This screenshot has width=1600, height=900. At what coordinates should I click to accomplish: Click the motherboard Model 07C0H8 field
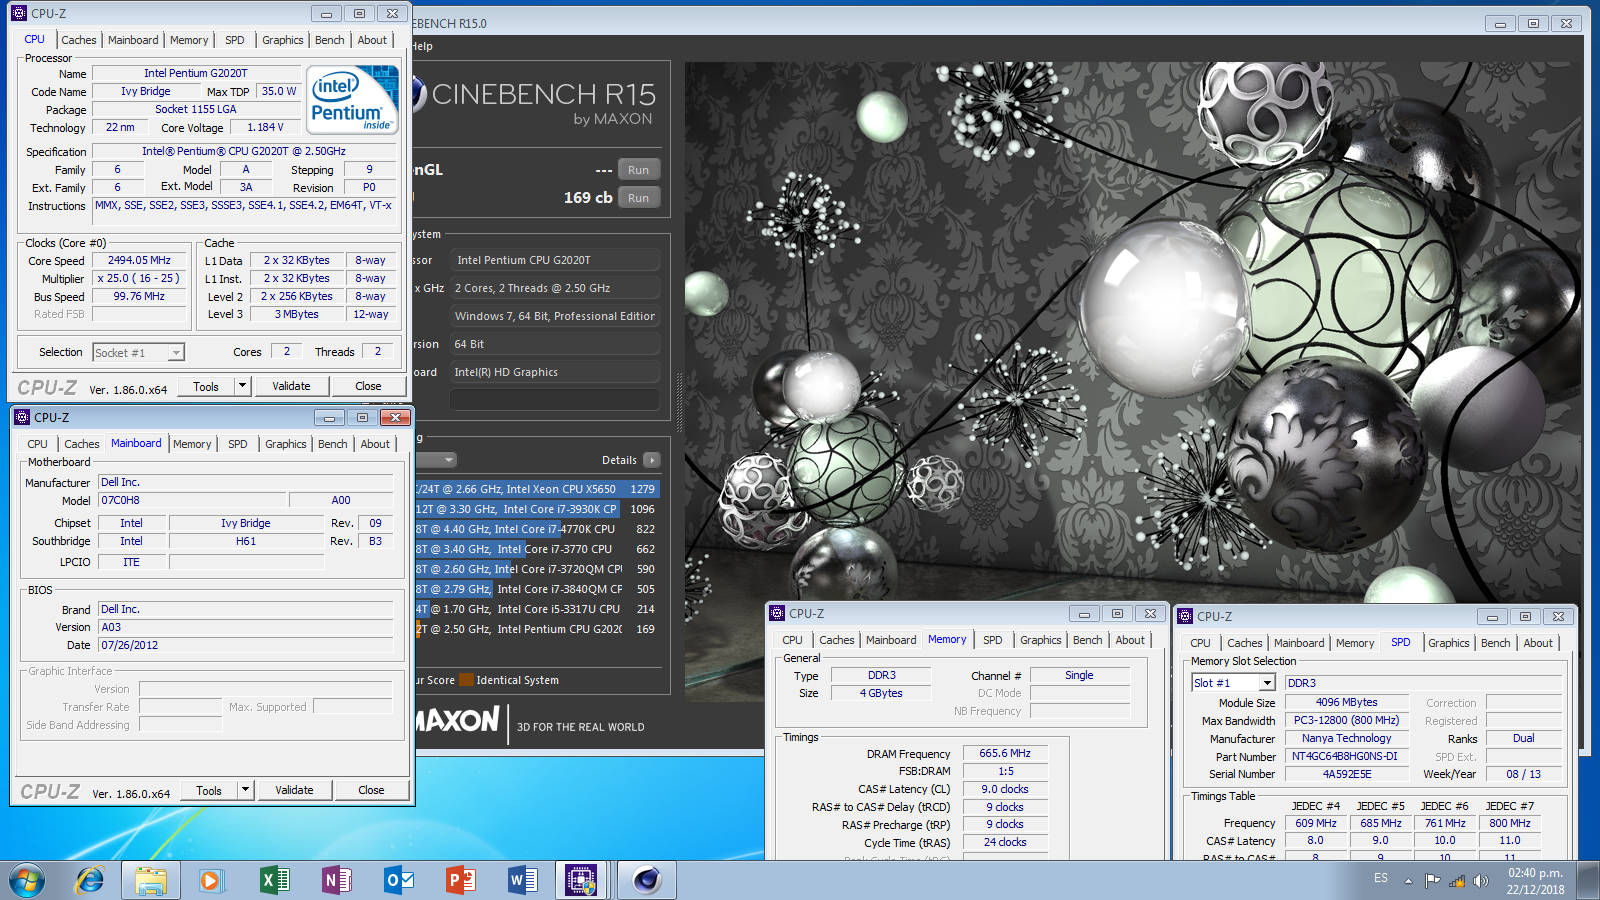pyautogui.click(x=192, y=500)
